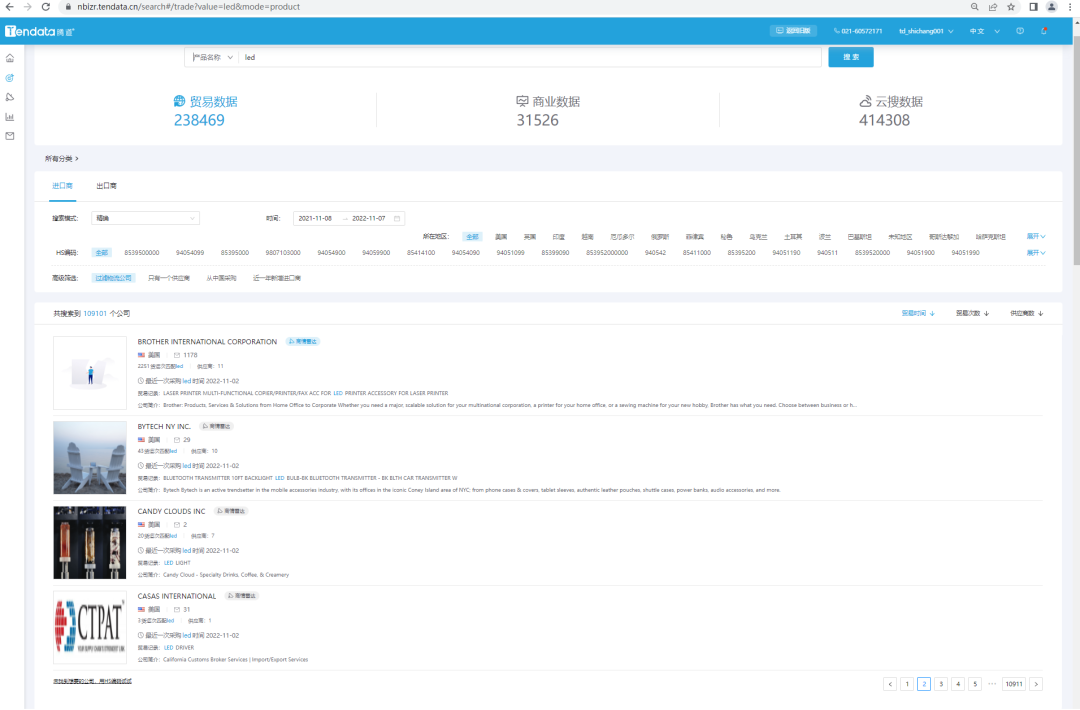
Task: Open the 贸易数据 238469 section
Action: 205,111
